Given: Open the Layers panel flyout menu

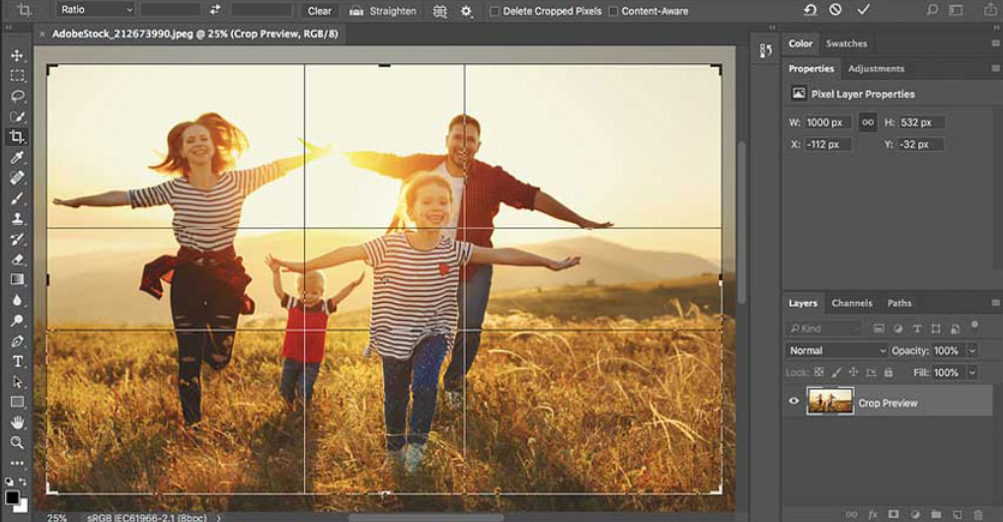Looking at the screenshot, I should (x=995, y=303).
